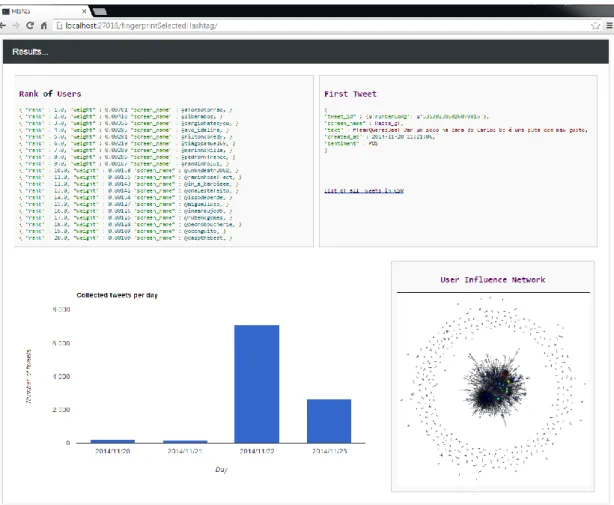Click the tweet_id line in First Tweet
614x505 pixels.
pos(406,116)
